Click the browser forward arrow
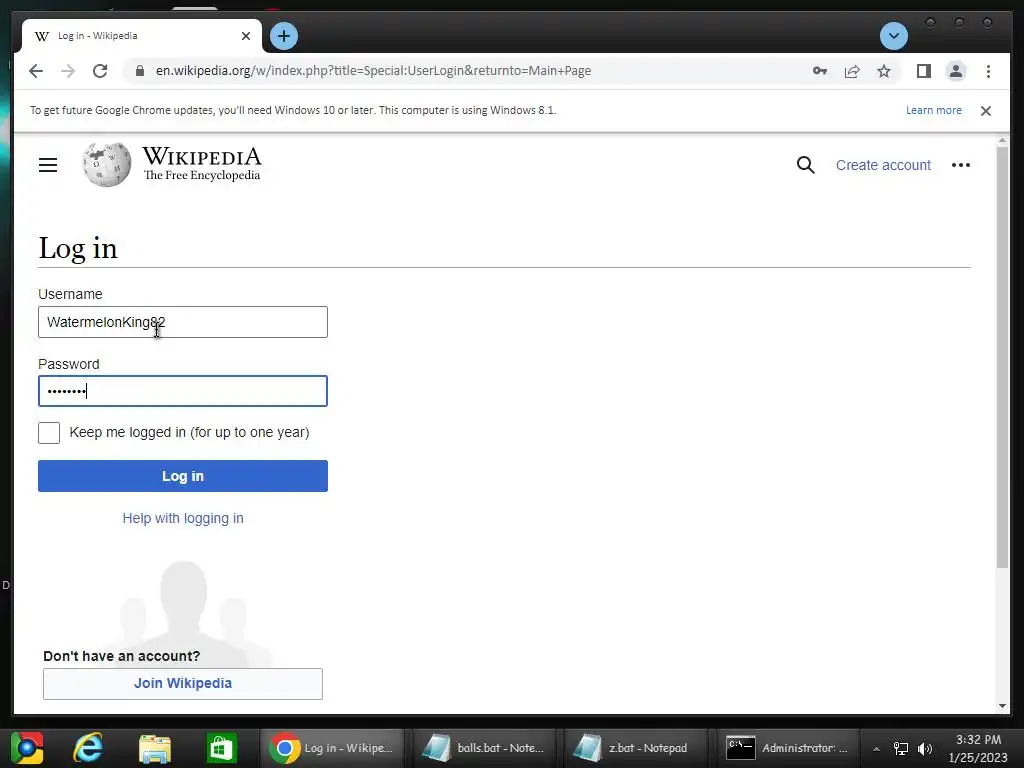The height and width of the screenshot is (768, 1024). pos(68,71)
